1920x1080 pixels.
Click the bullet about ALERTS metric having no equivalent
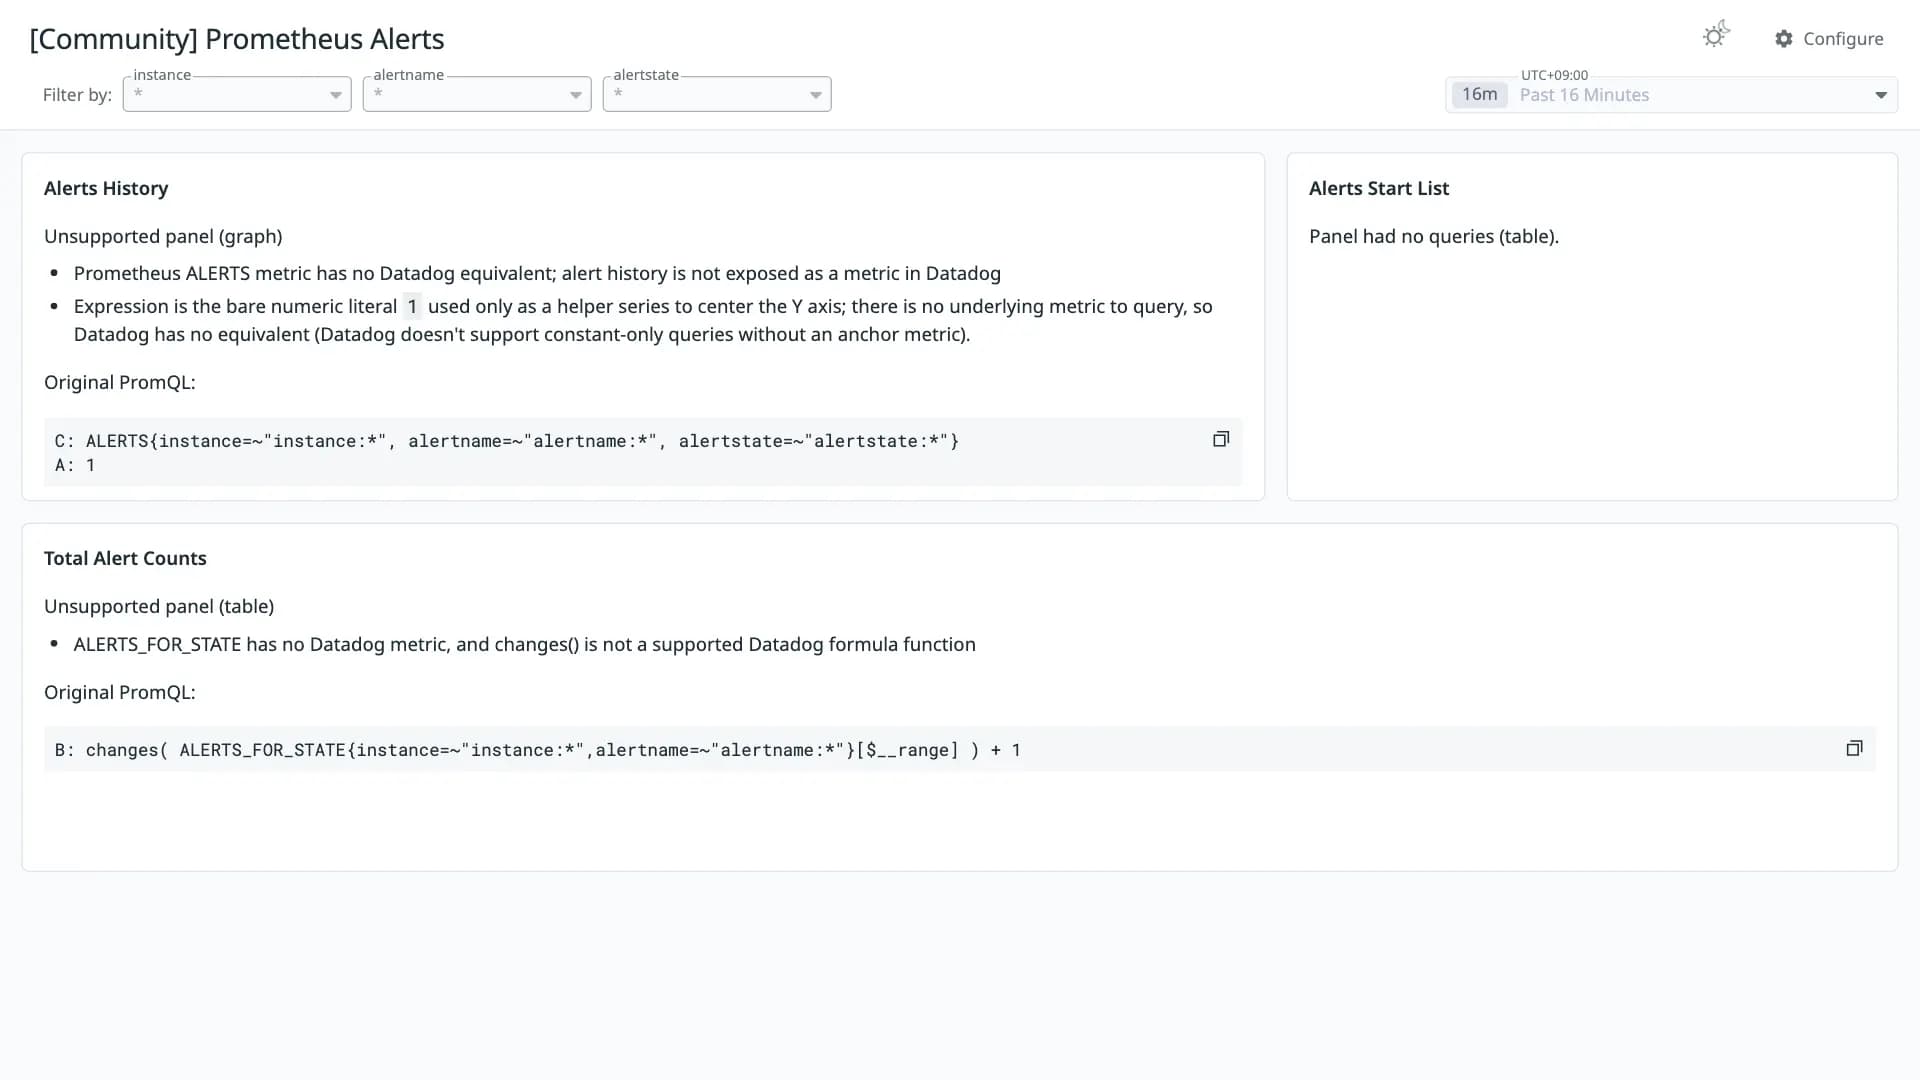point(537,273)
